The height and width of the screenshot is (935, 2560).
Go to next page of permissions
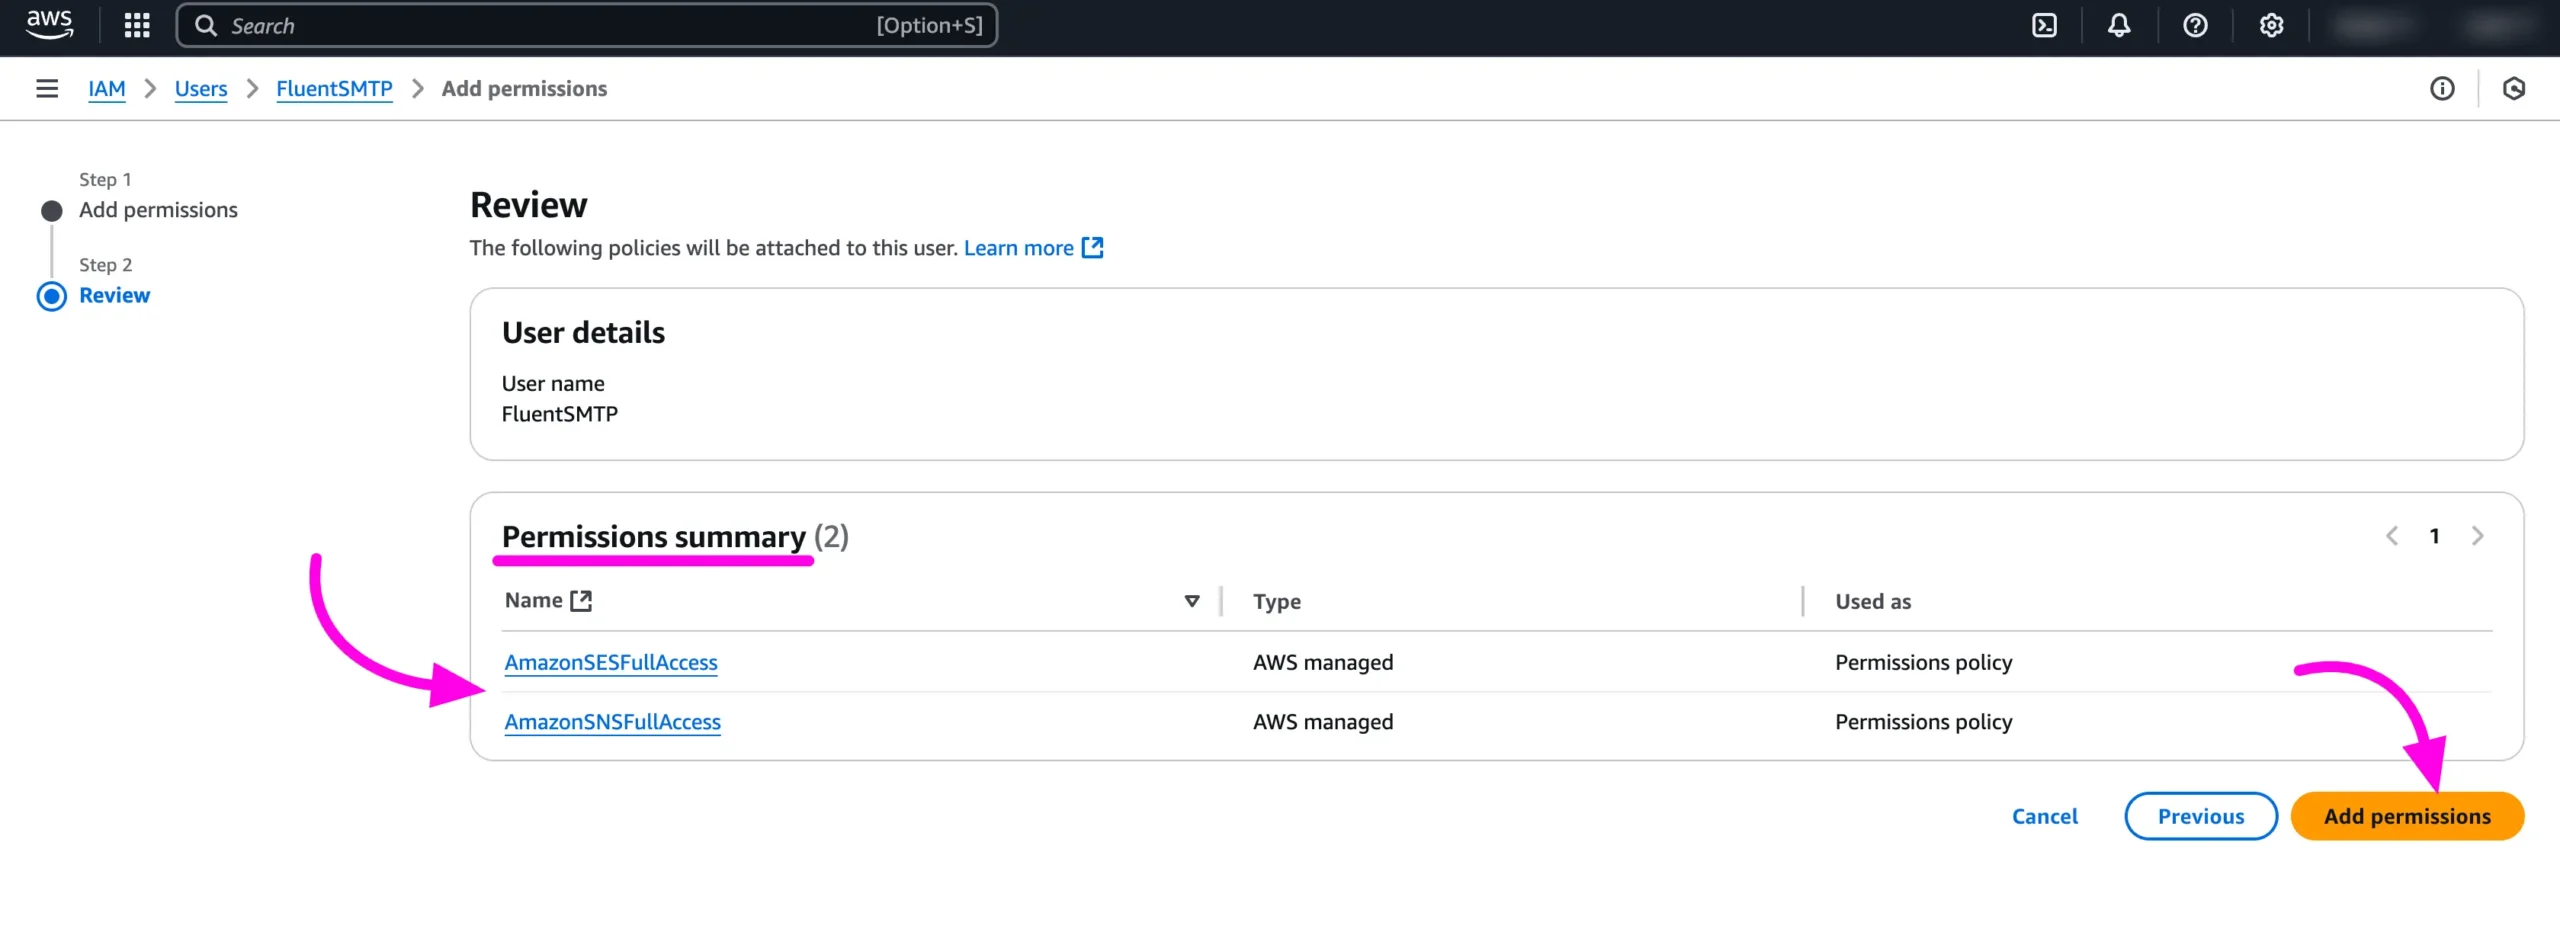pos(2477,536)
